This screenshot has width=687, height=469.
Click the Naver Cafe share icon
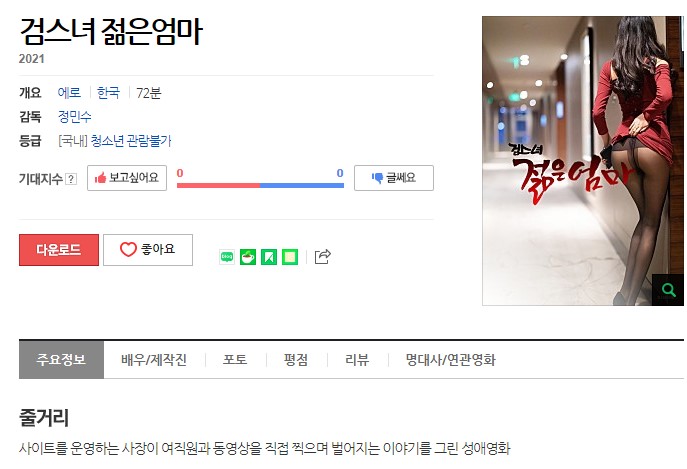point(248,257)
